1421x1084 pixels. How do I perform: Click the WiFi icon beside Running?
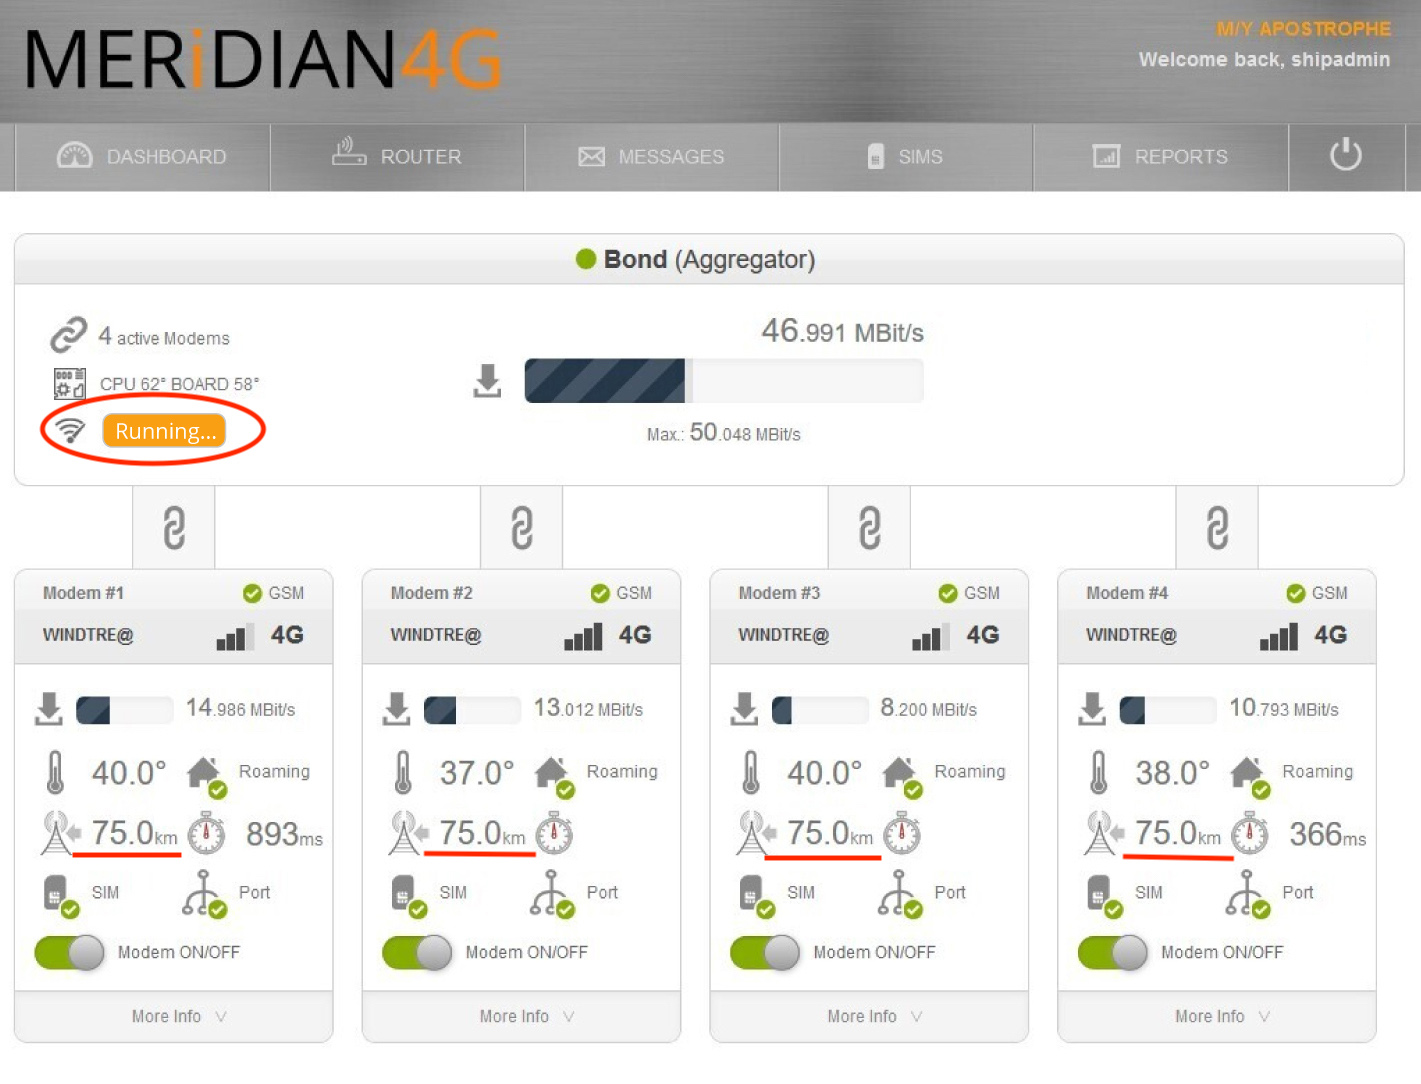[x=70, y=430]
